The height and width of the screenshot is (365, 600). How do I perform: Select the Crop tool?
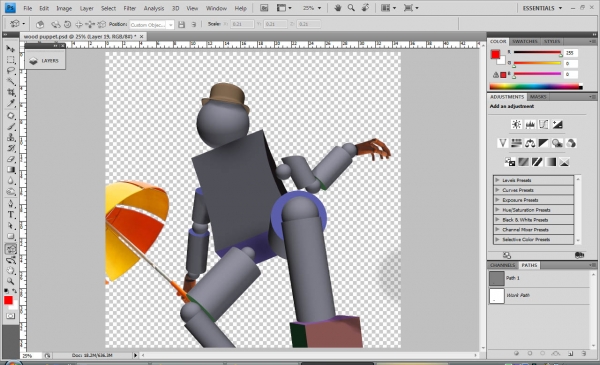(10, 92)
